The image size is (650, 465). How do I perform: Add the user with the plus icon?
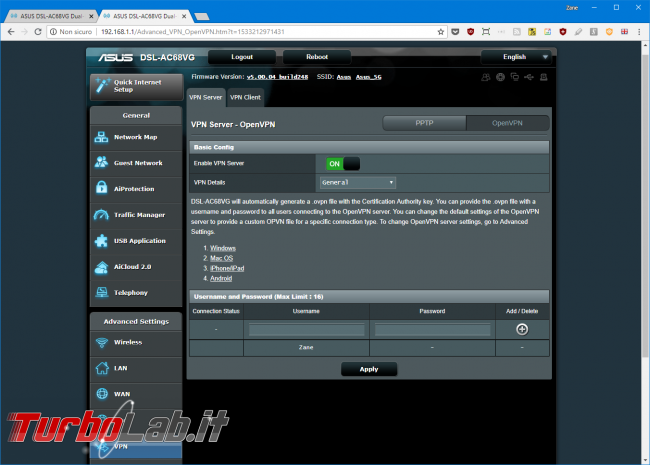[x=522, y=329]
